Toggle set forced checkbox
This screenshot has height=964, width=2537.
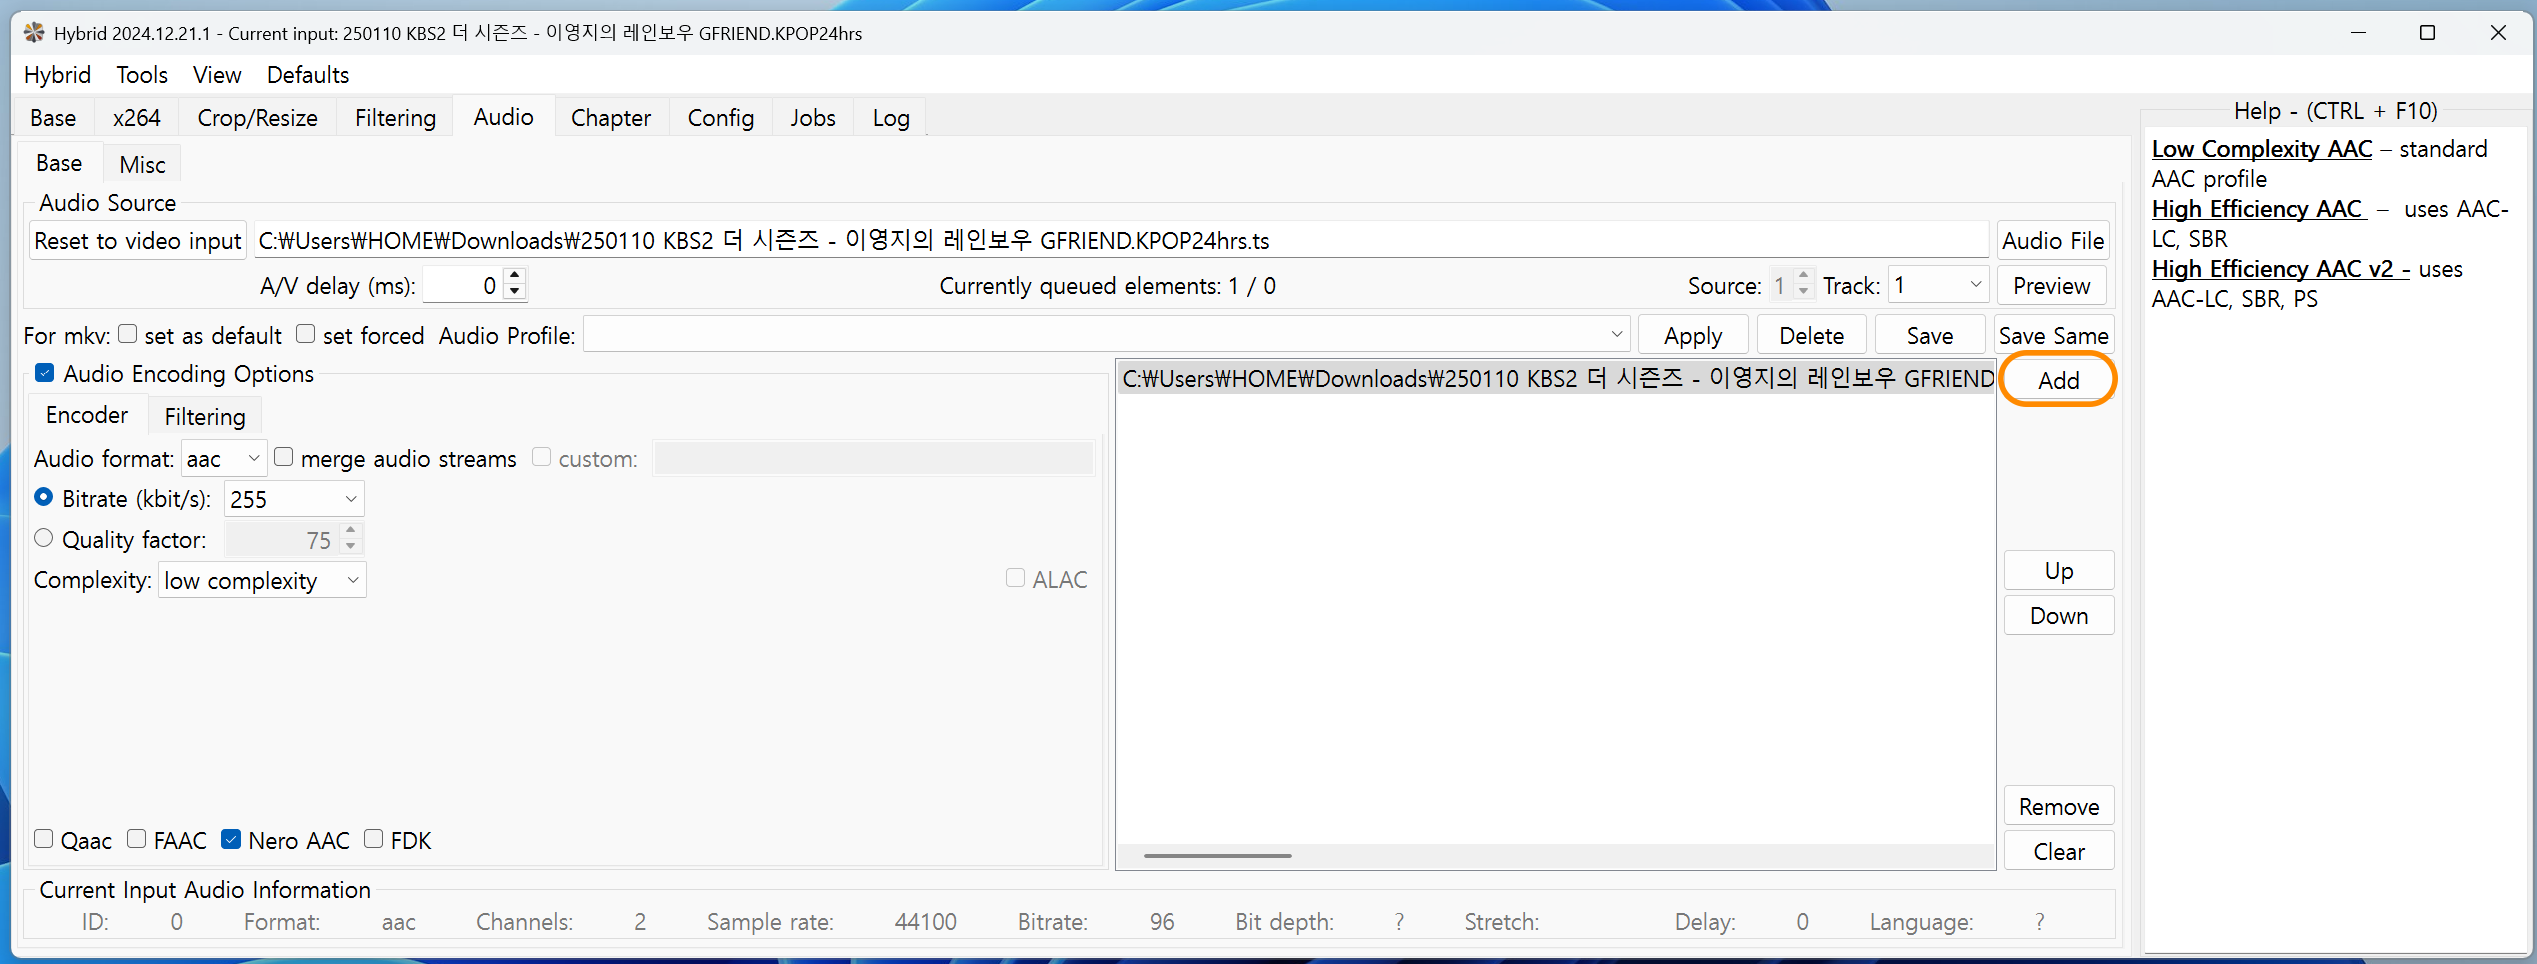pos(305,335)
